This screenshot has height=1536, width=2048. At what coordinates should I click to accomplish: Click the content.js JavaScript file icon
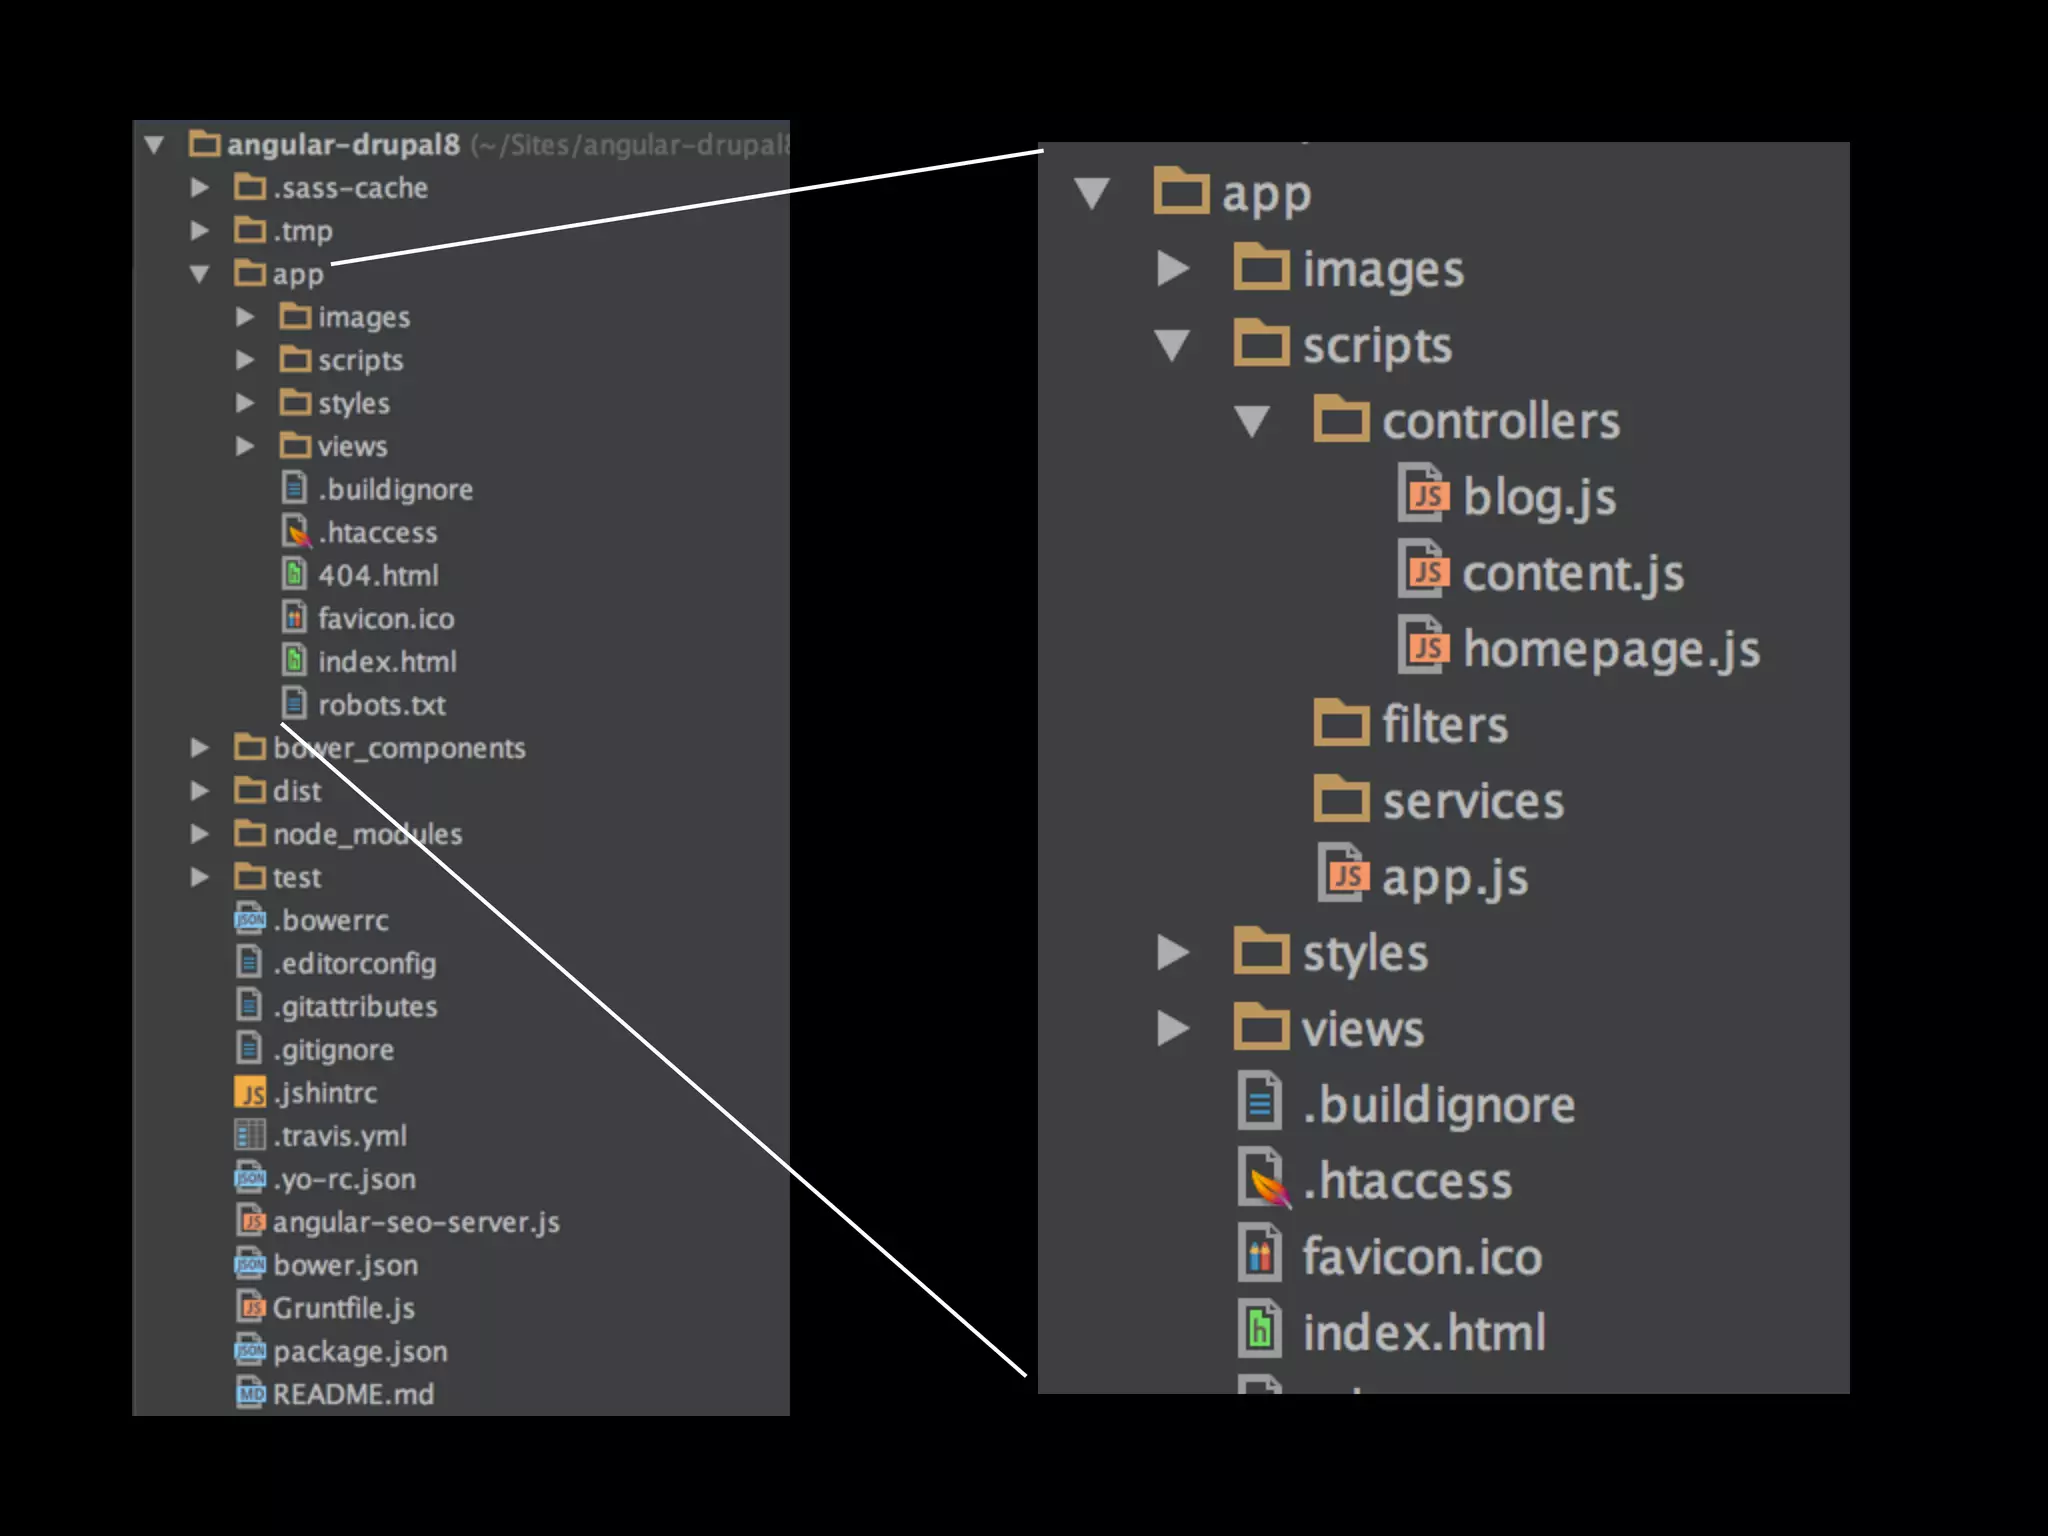coord(1424,570)
